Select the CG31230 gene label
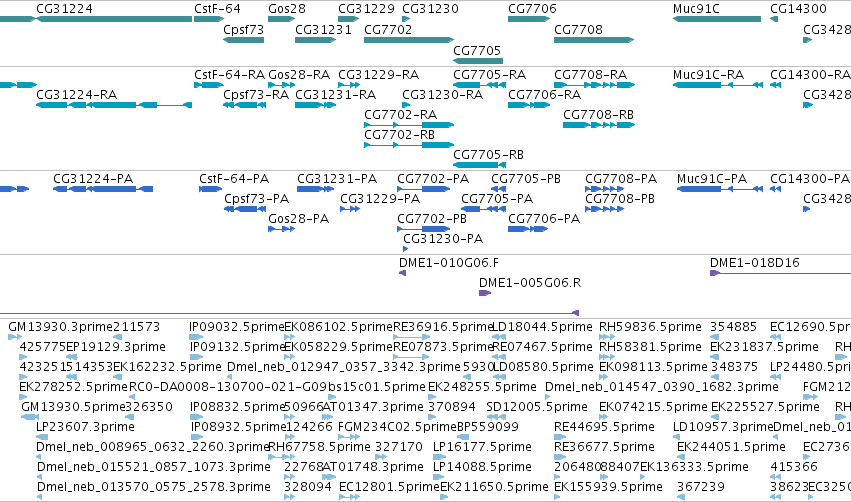Viewport: 851px width, 502px height. pyautogui.click(x=430, y=9)
